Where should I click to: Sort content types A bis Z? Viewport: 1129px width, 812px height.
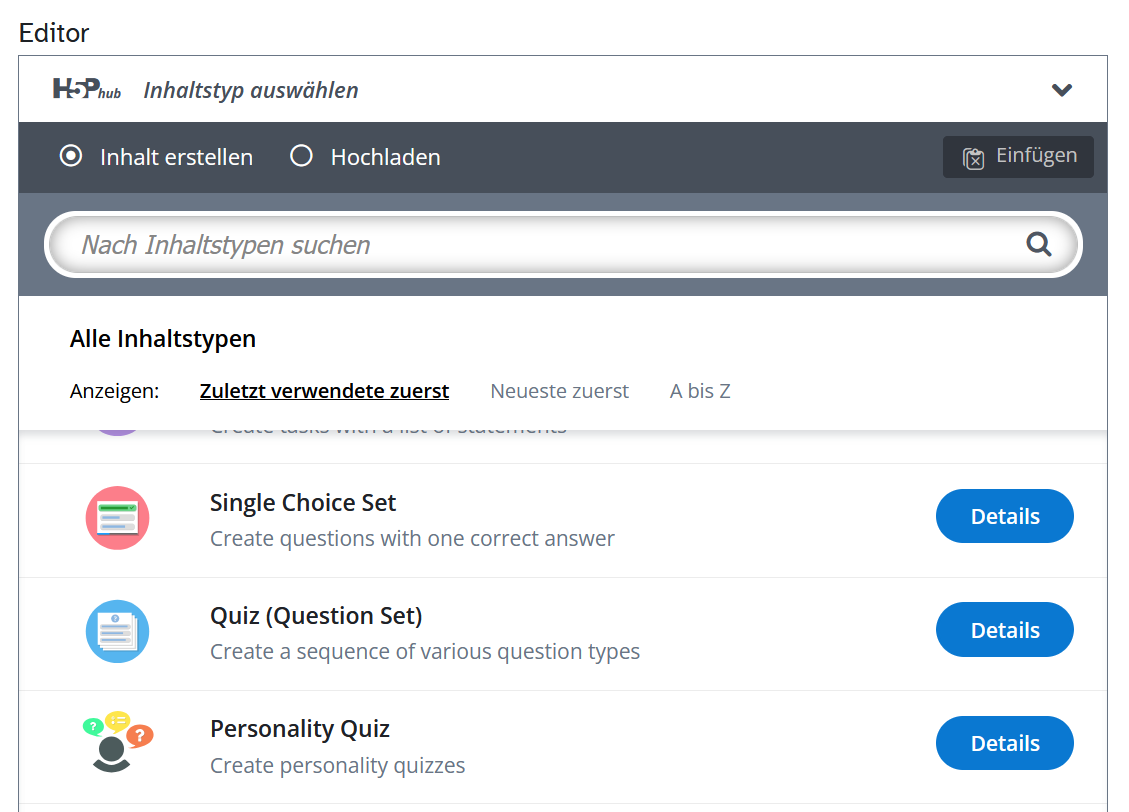pos(700,391)
